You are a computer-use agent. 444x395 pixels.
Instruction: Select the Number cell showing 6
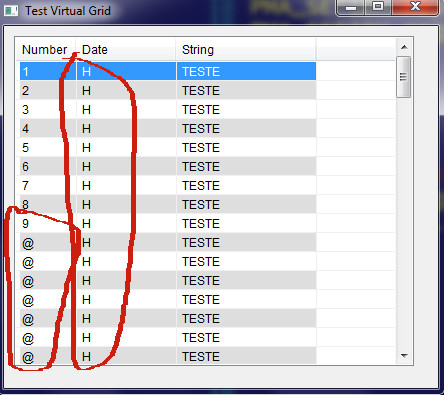pyautogui.click(x=48, y=166)
